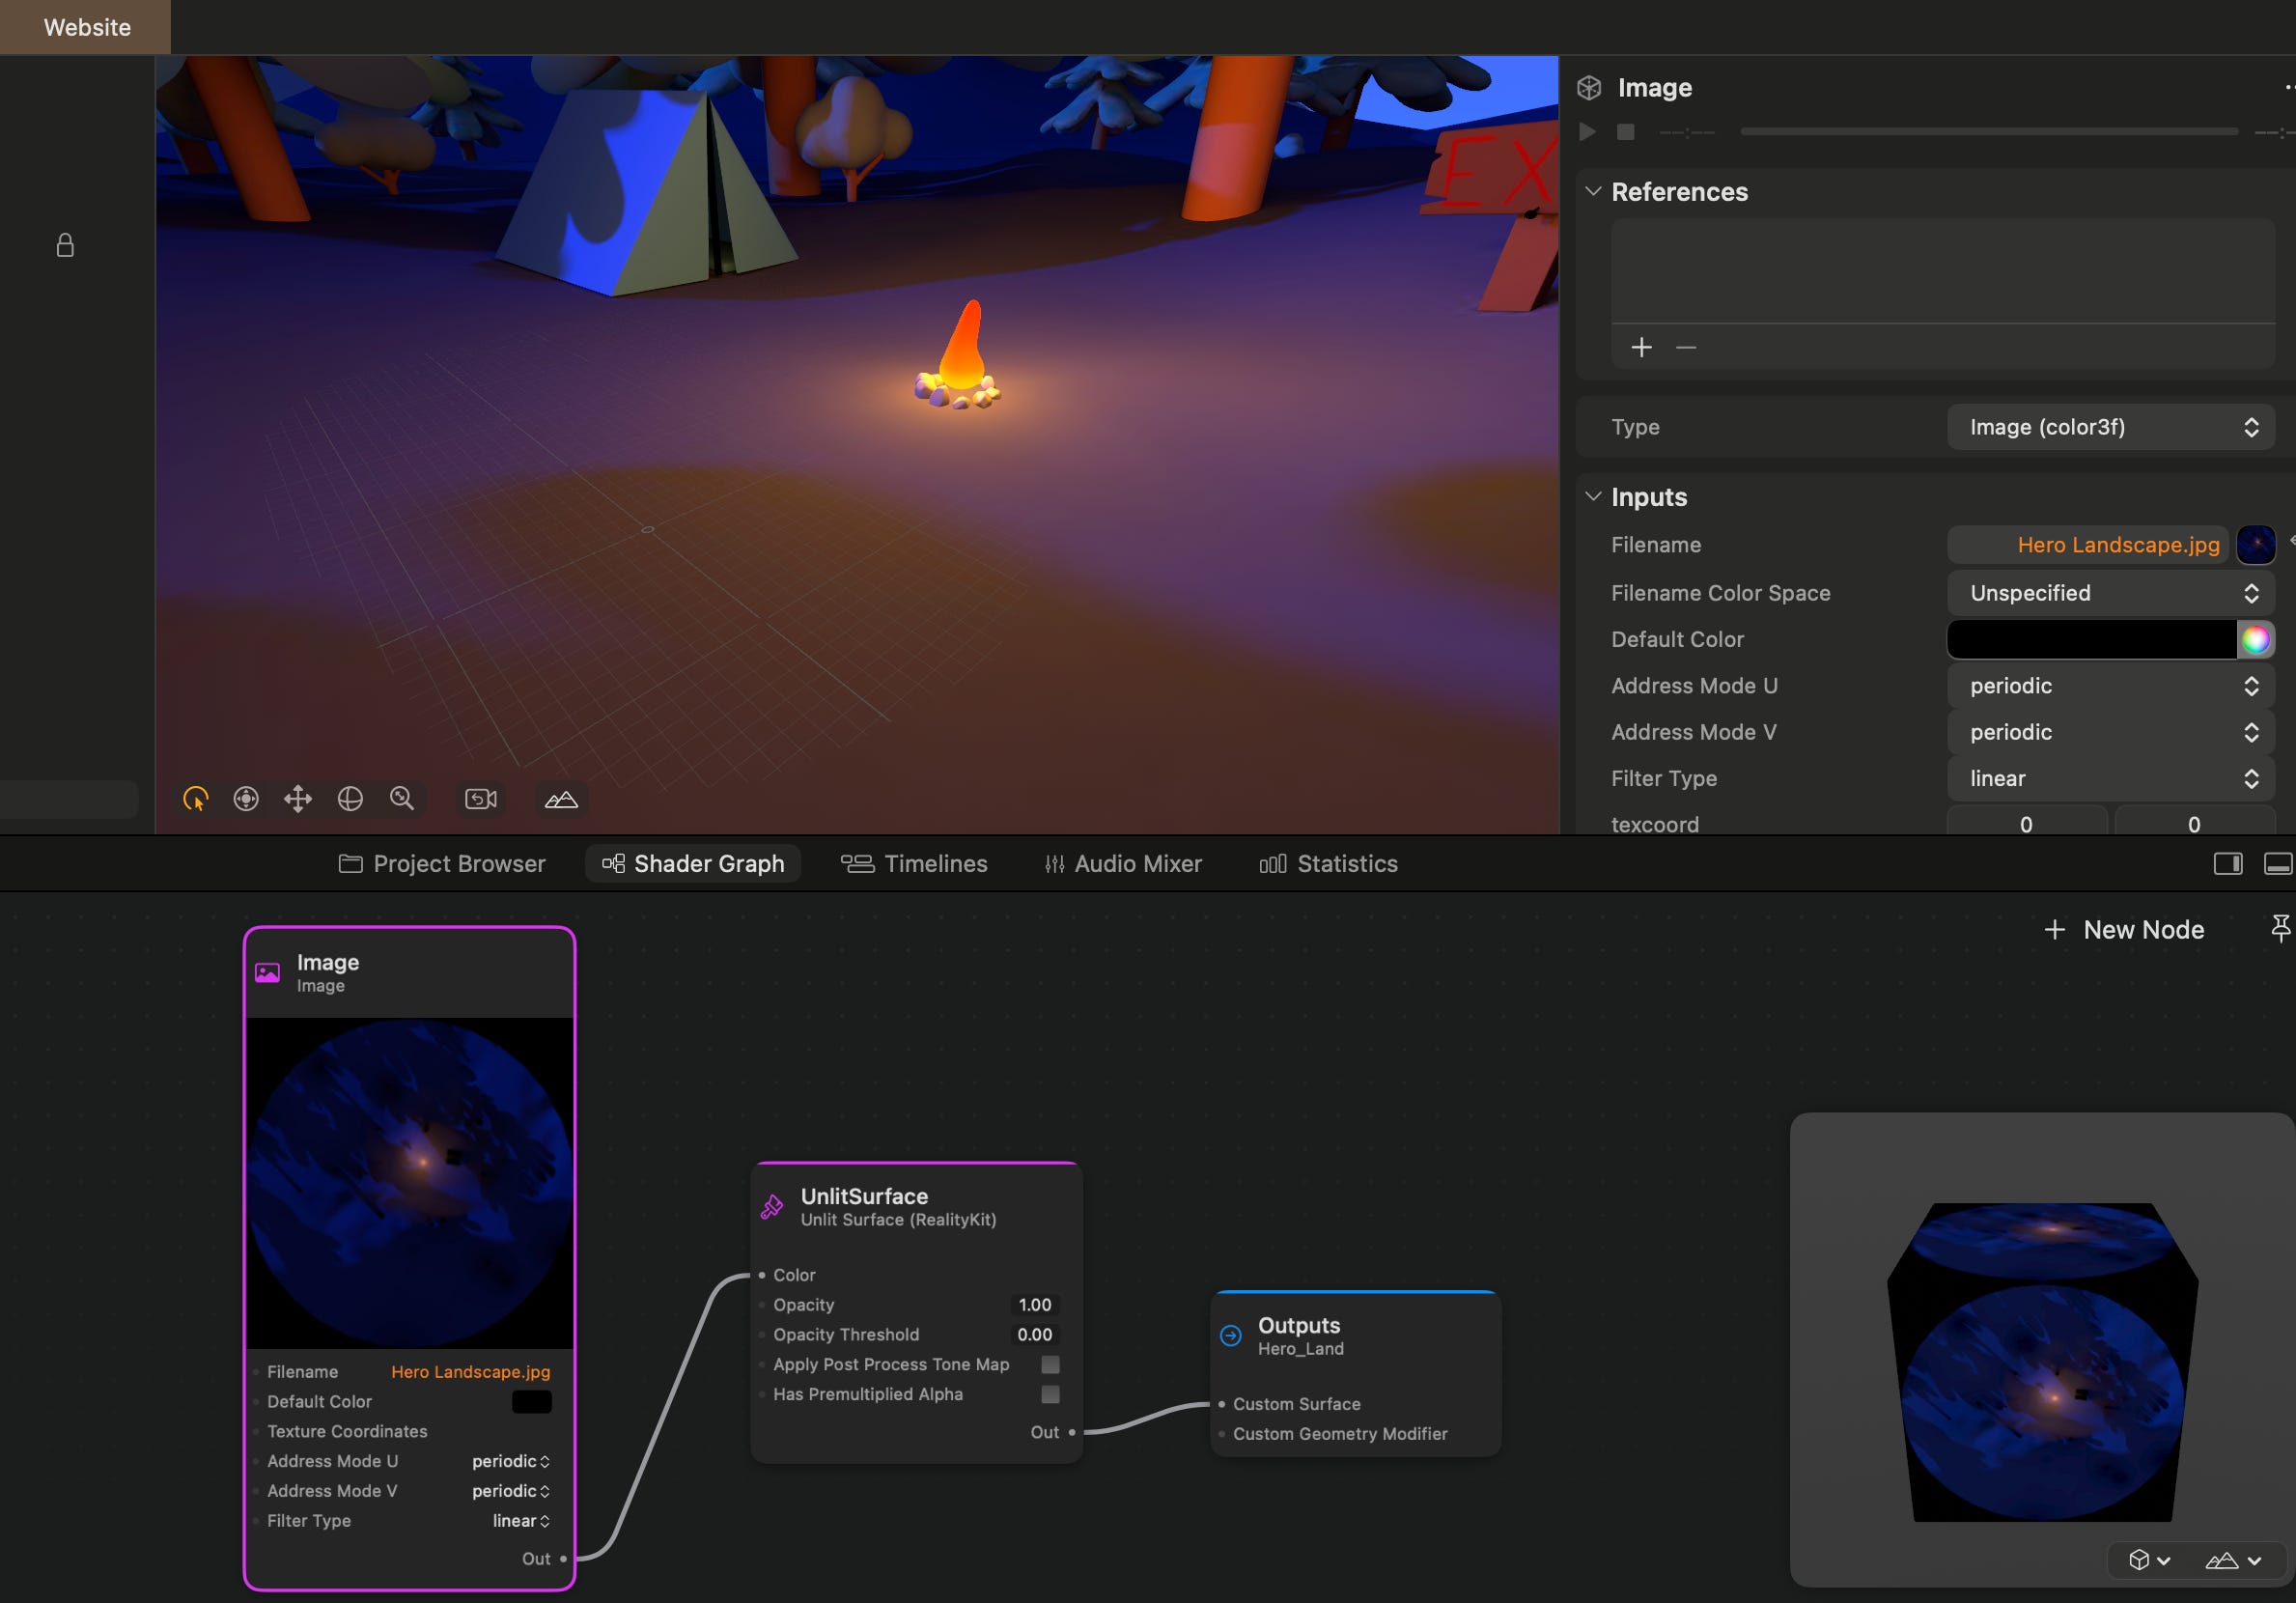Select the arrow selection tool in viewport toolbar

[195, 799]
